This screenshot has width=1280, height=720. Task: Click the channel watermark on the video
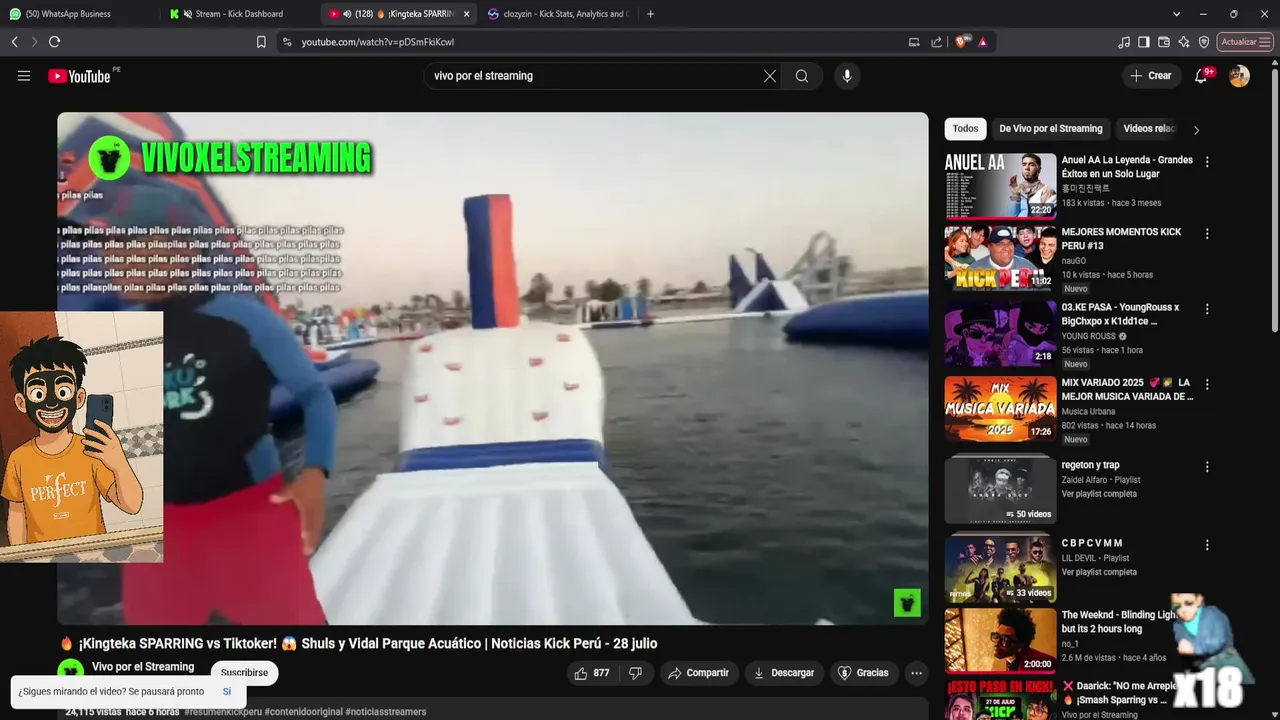click(907, 603)
